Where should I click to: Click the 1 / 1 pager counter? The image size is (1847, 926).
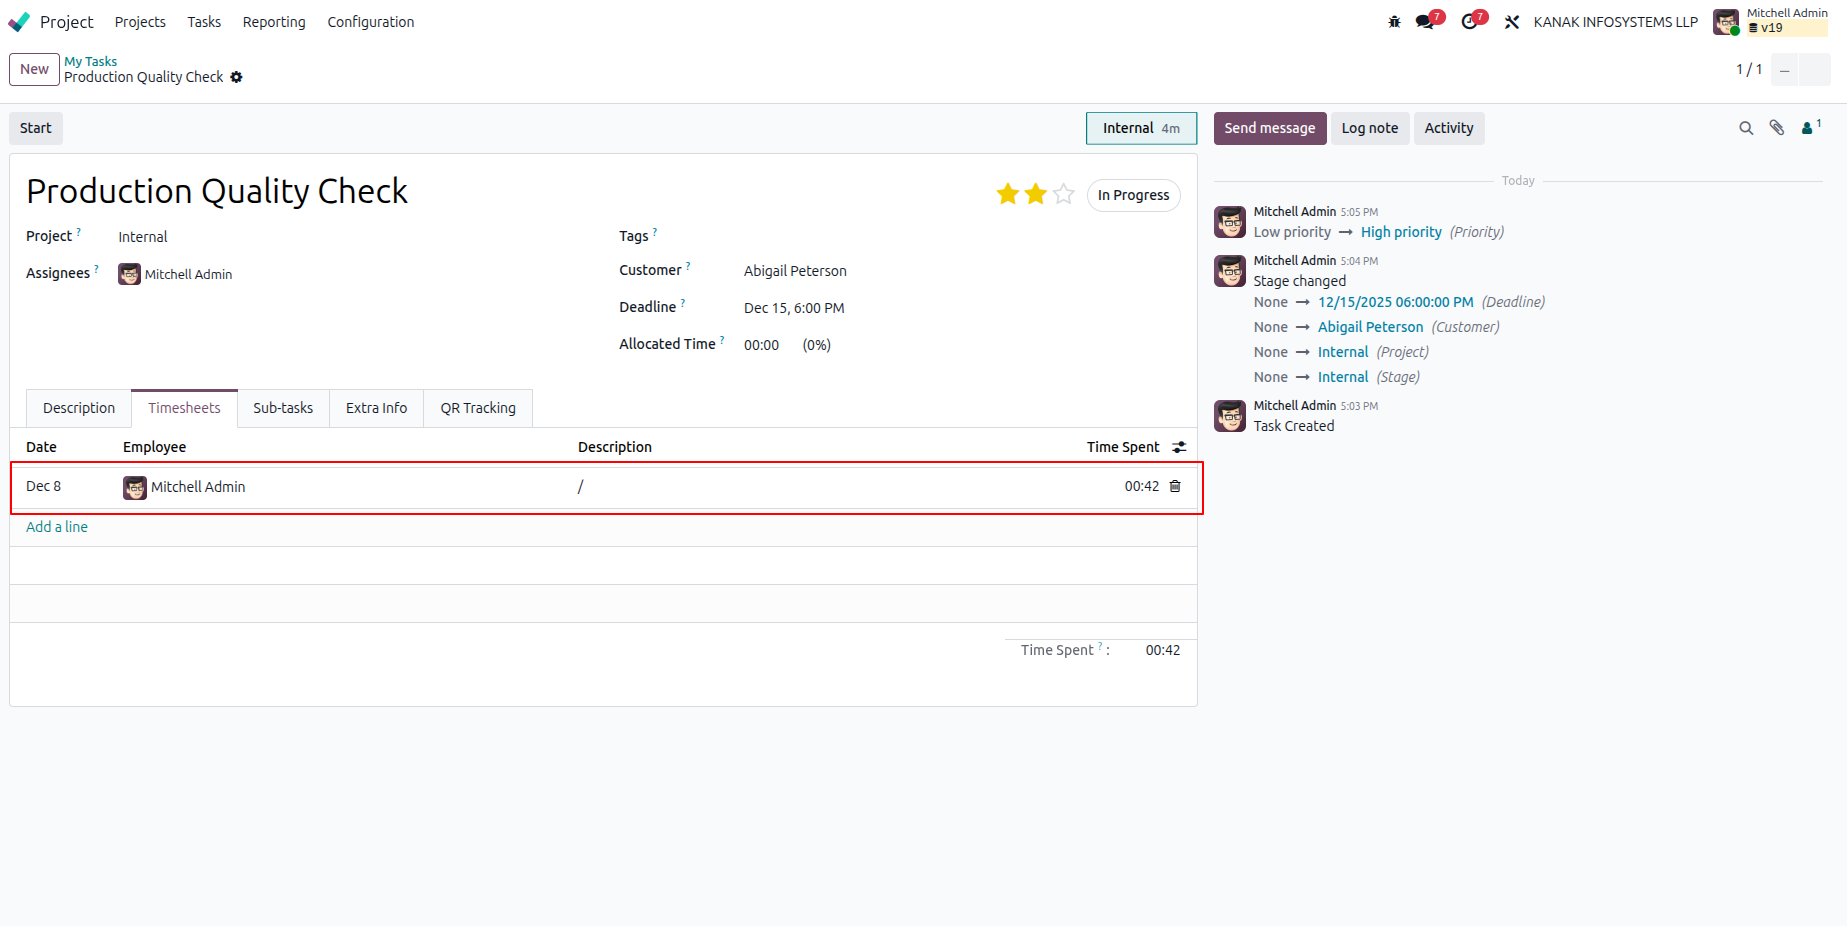click(1749, 69)
